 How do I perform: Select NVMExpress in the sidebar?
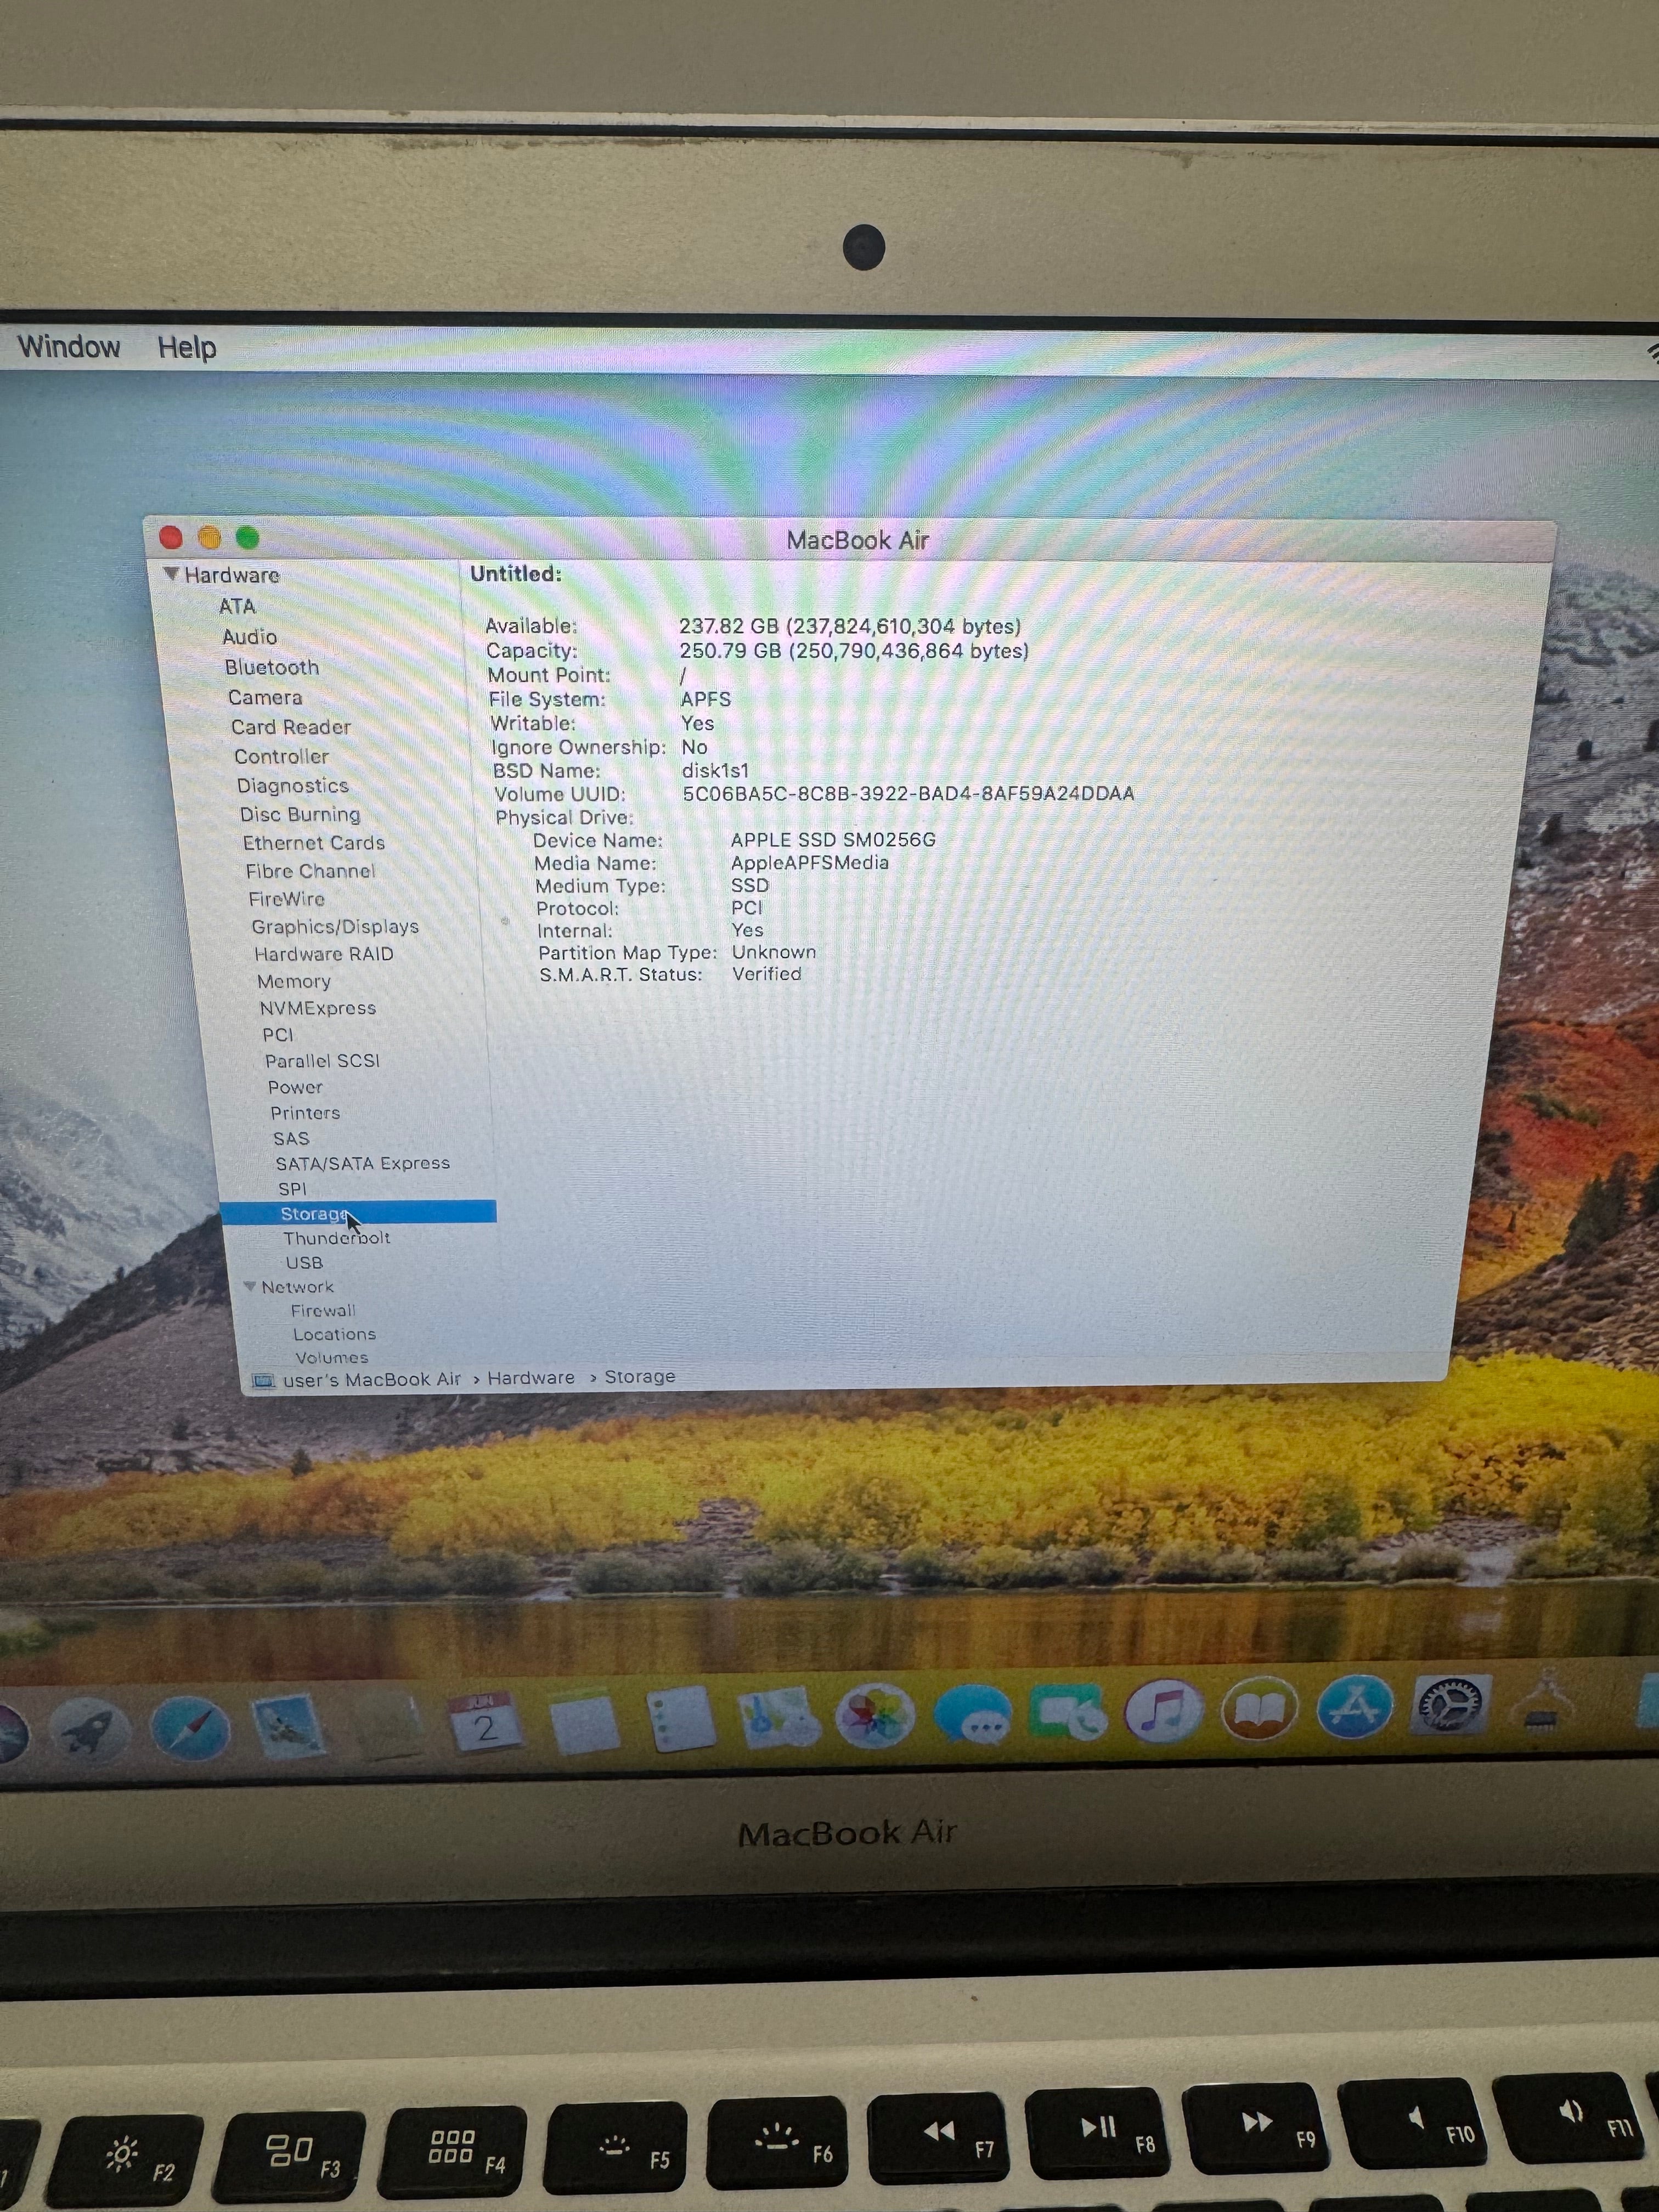(318, 1008)
